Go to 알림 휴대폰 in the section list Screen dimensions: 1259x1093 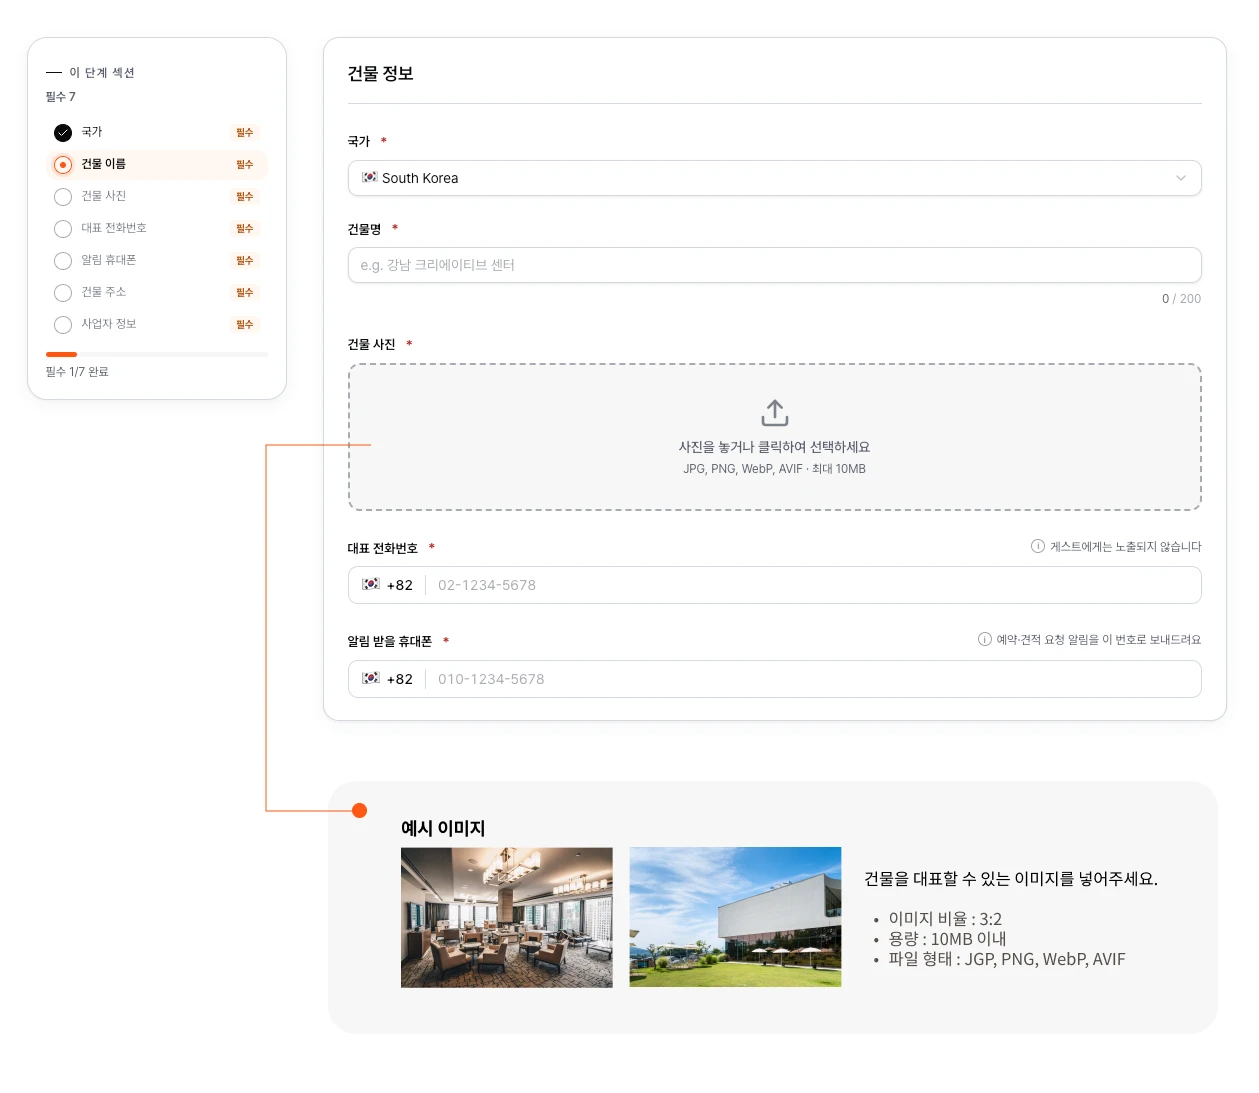point(157,260)
